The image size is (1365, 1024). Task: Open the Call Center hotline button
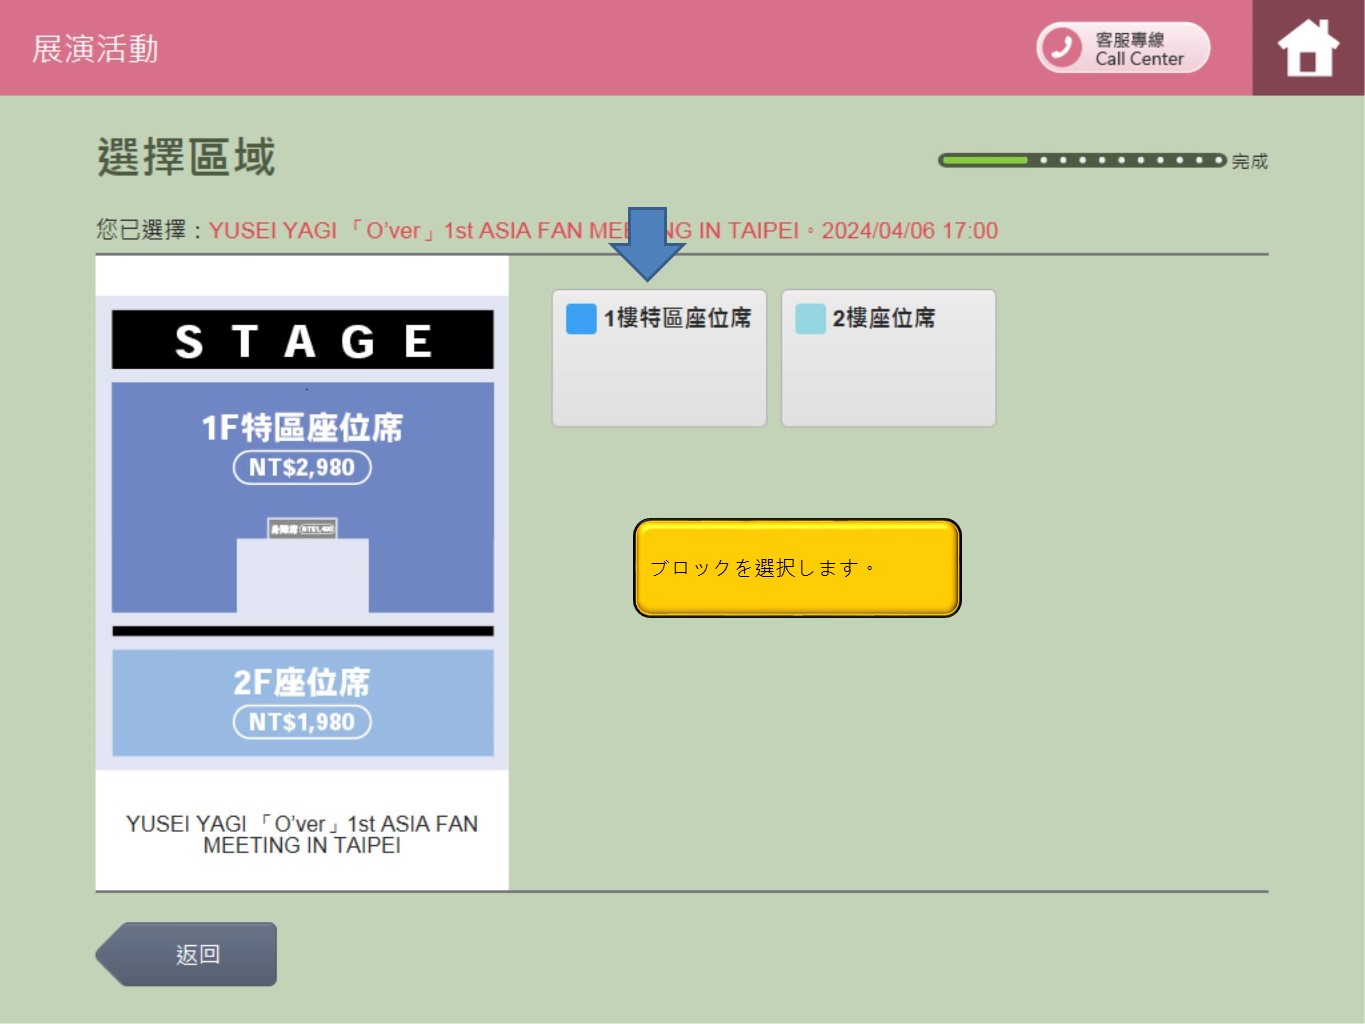click(1123, 48)
